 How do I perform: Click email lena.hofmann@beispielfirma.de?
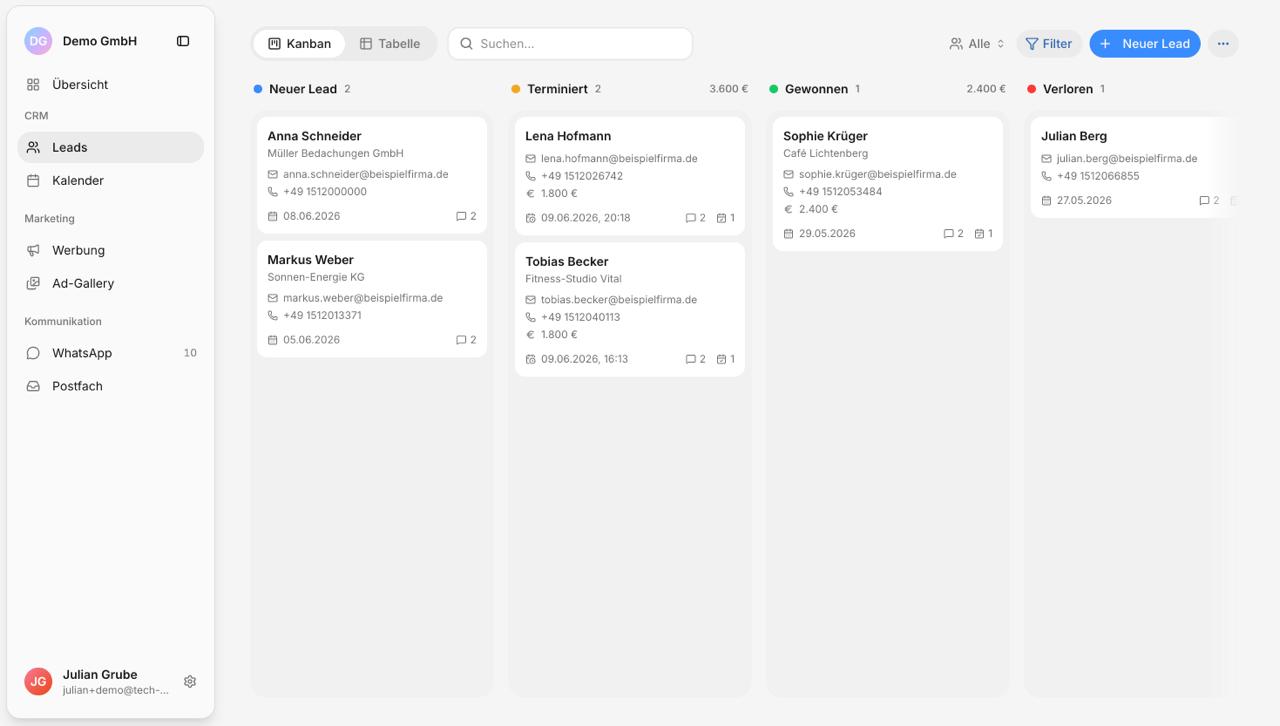tap(619, 159)
